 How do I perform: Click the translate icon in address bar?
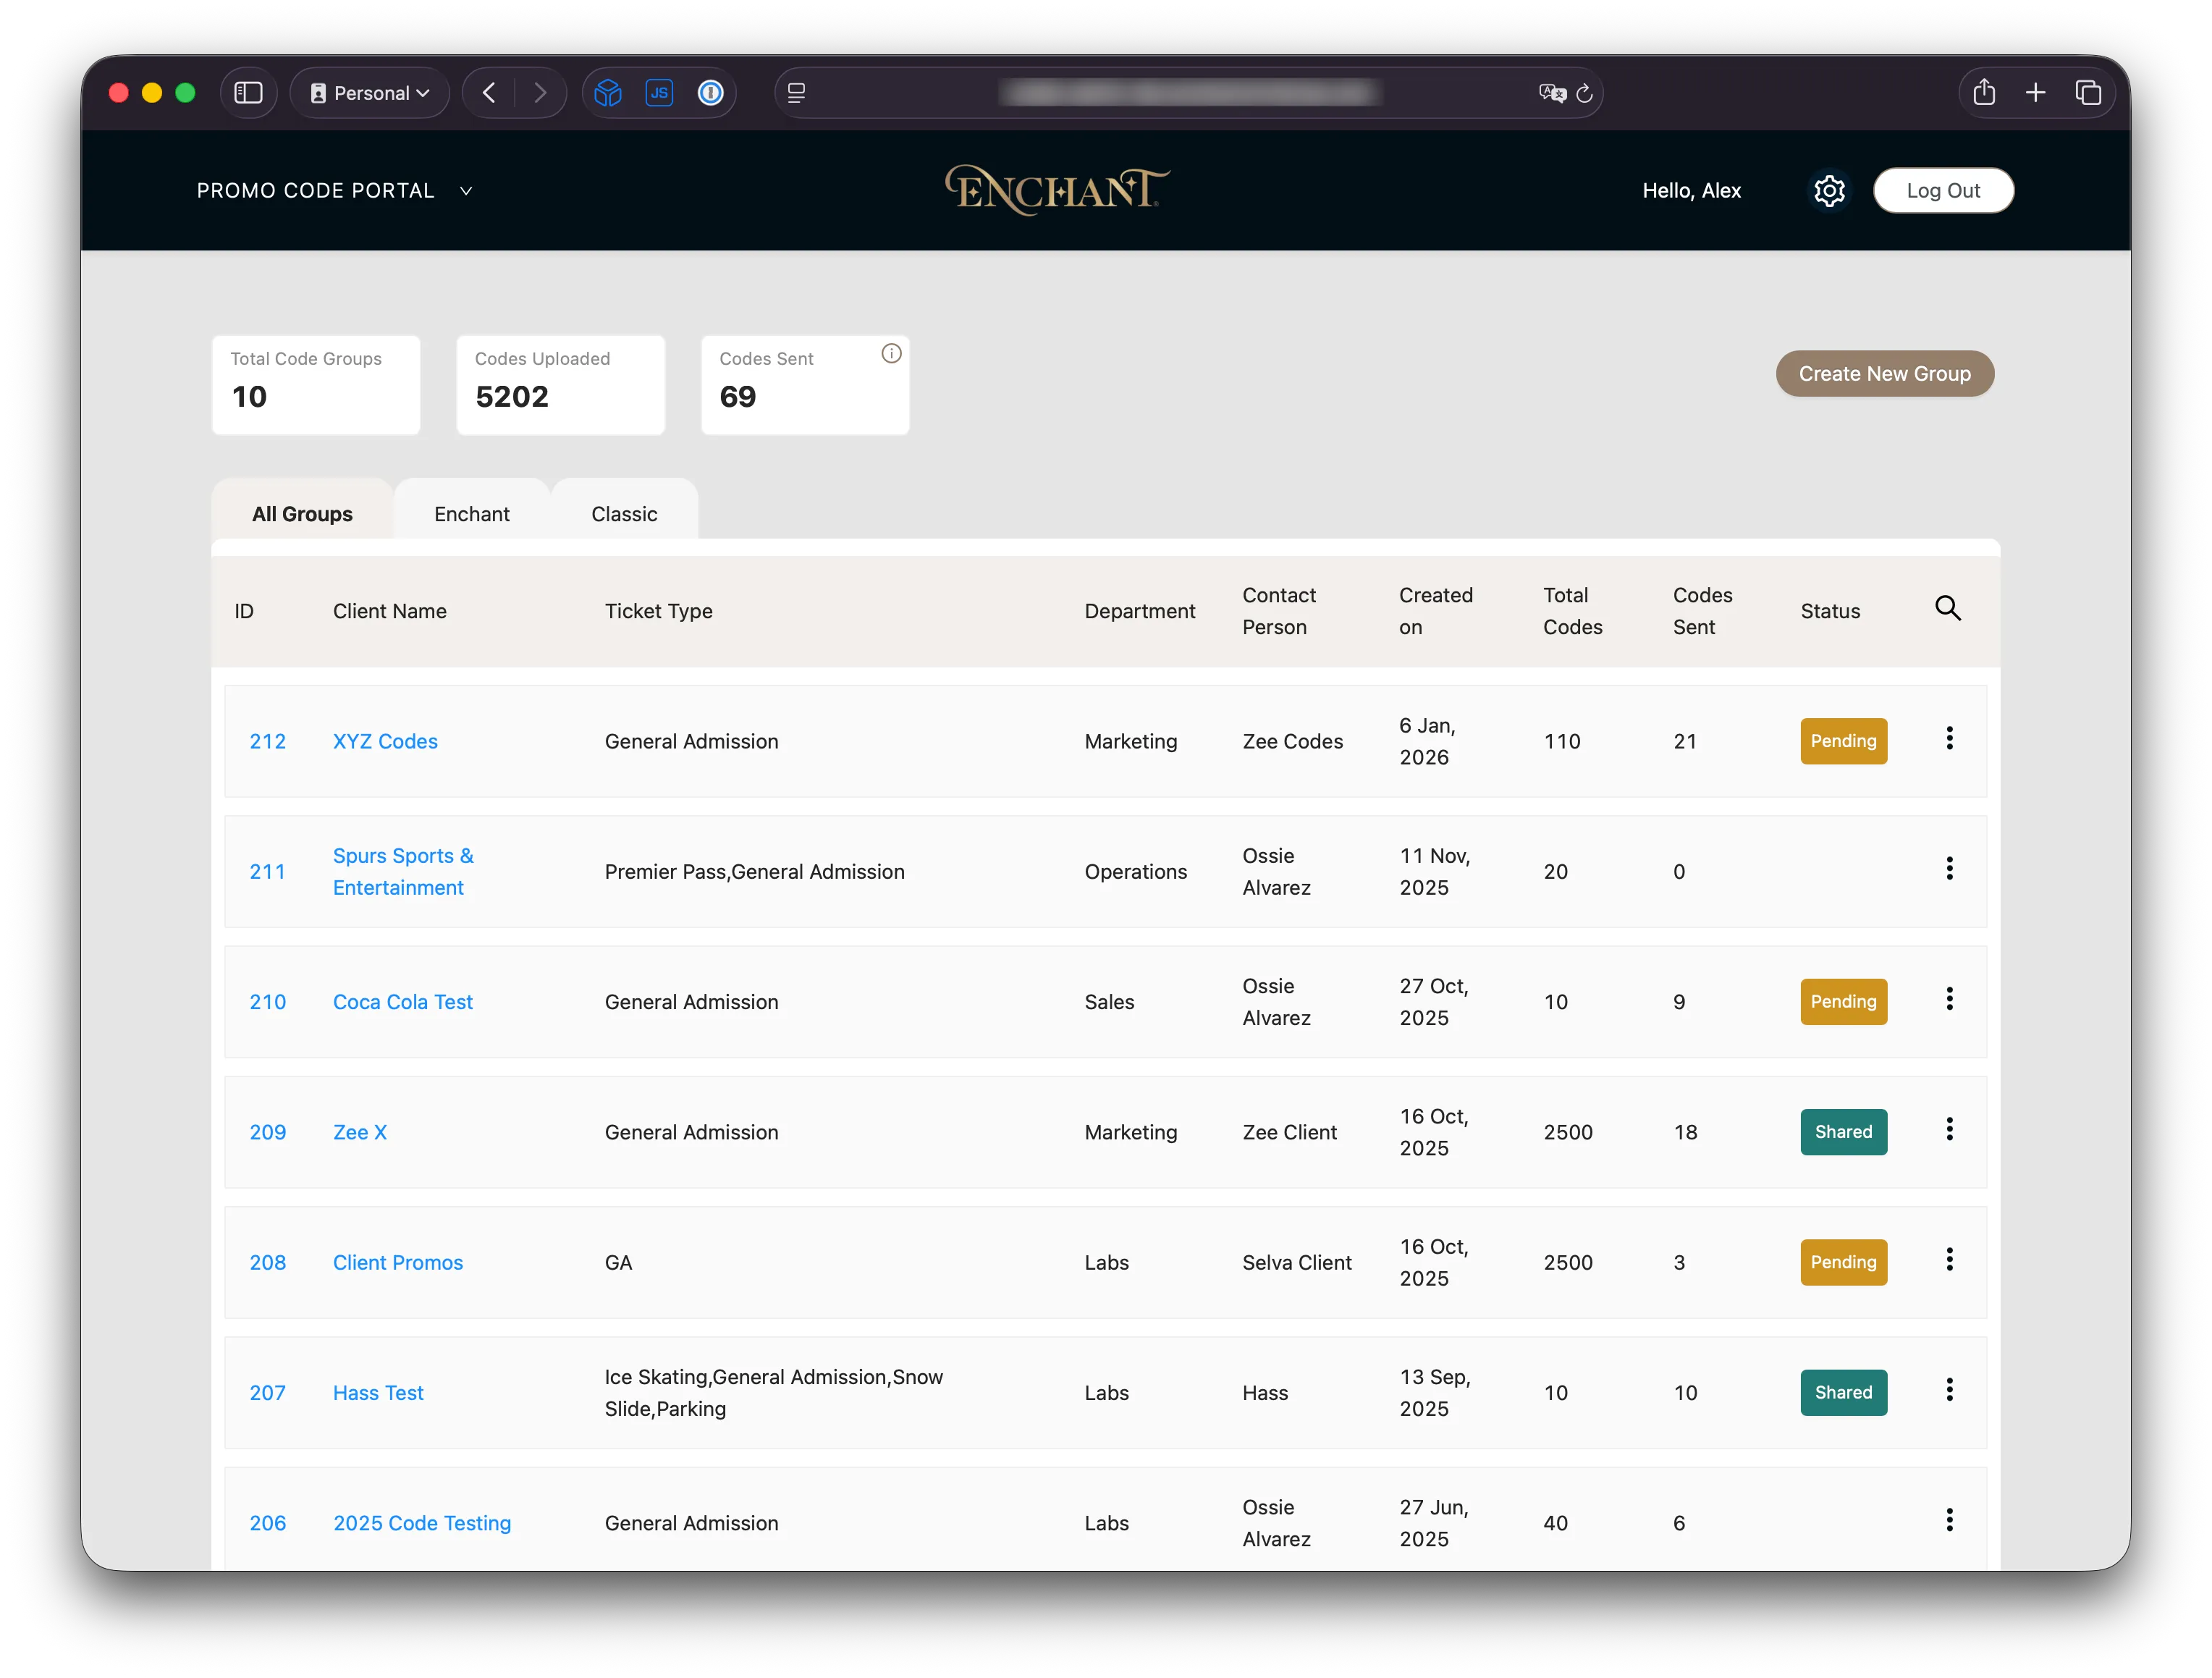(x=1551, y=93)
